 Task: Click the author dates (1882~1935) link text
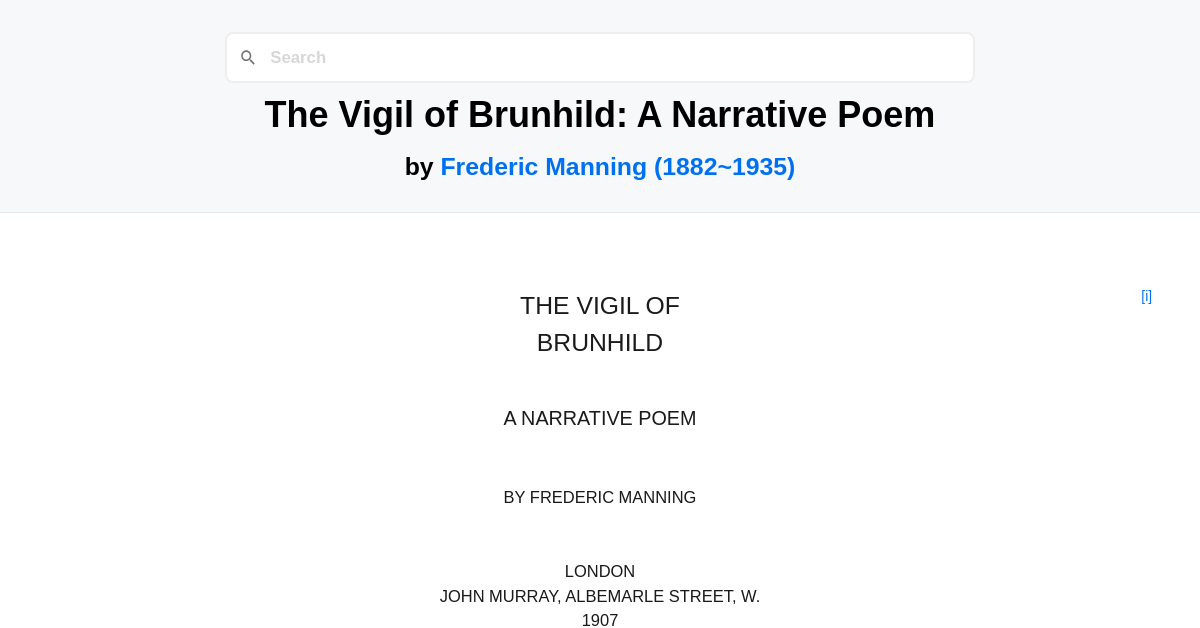click(725, 166)
